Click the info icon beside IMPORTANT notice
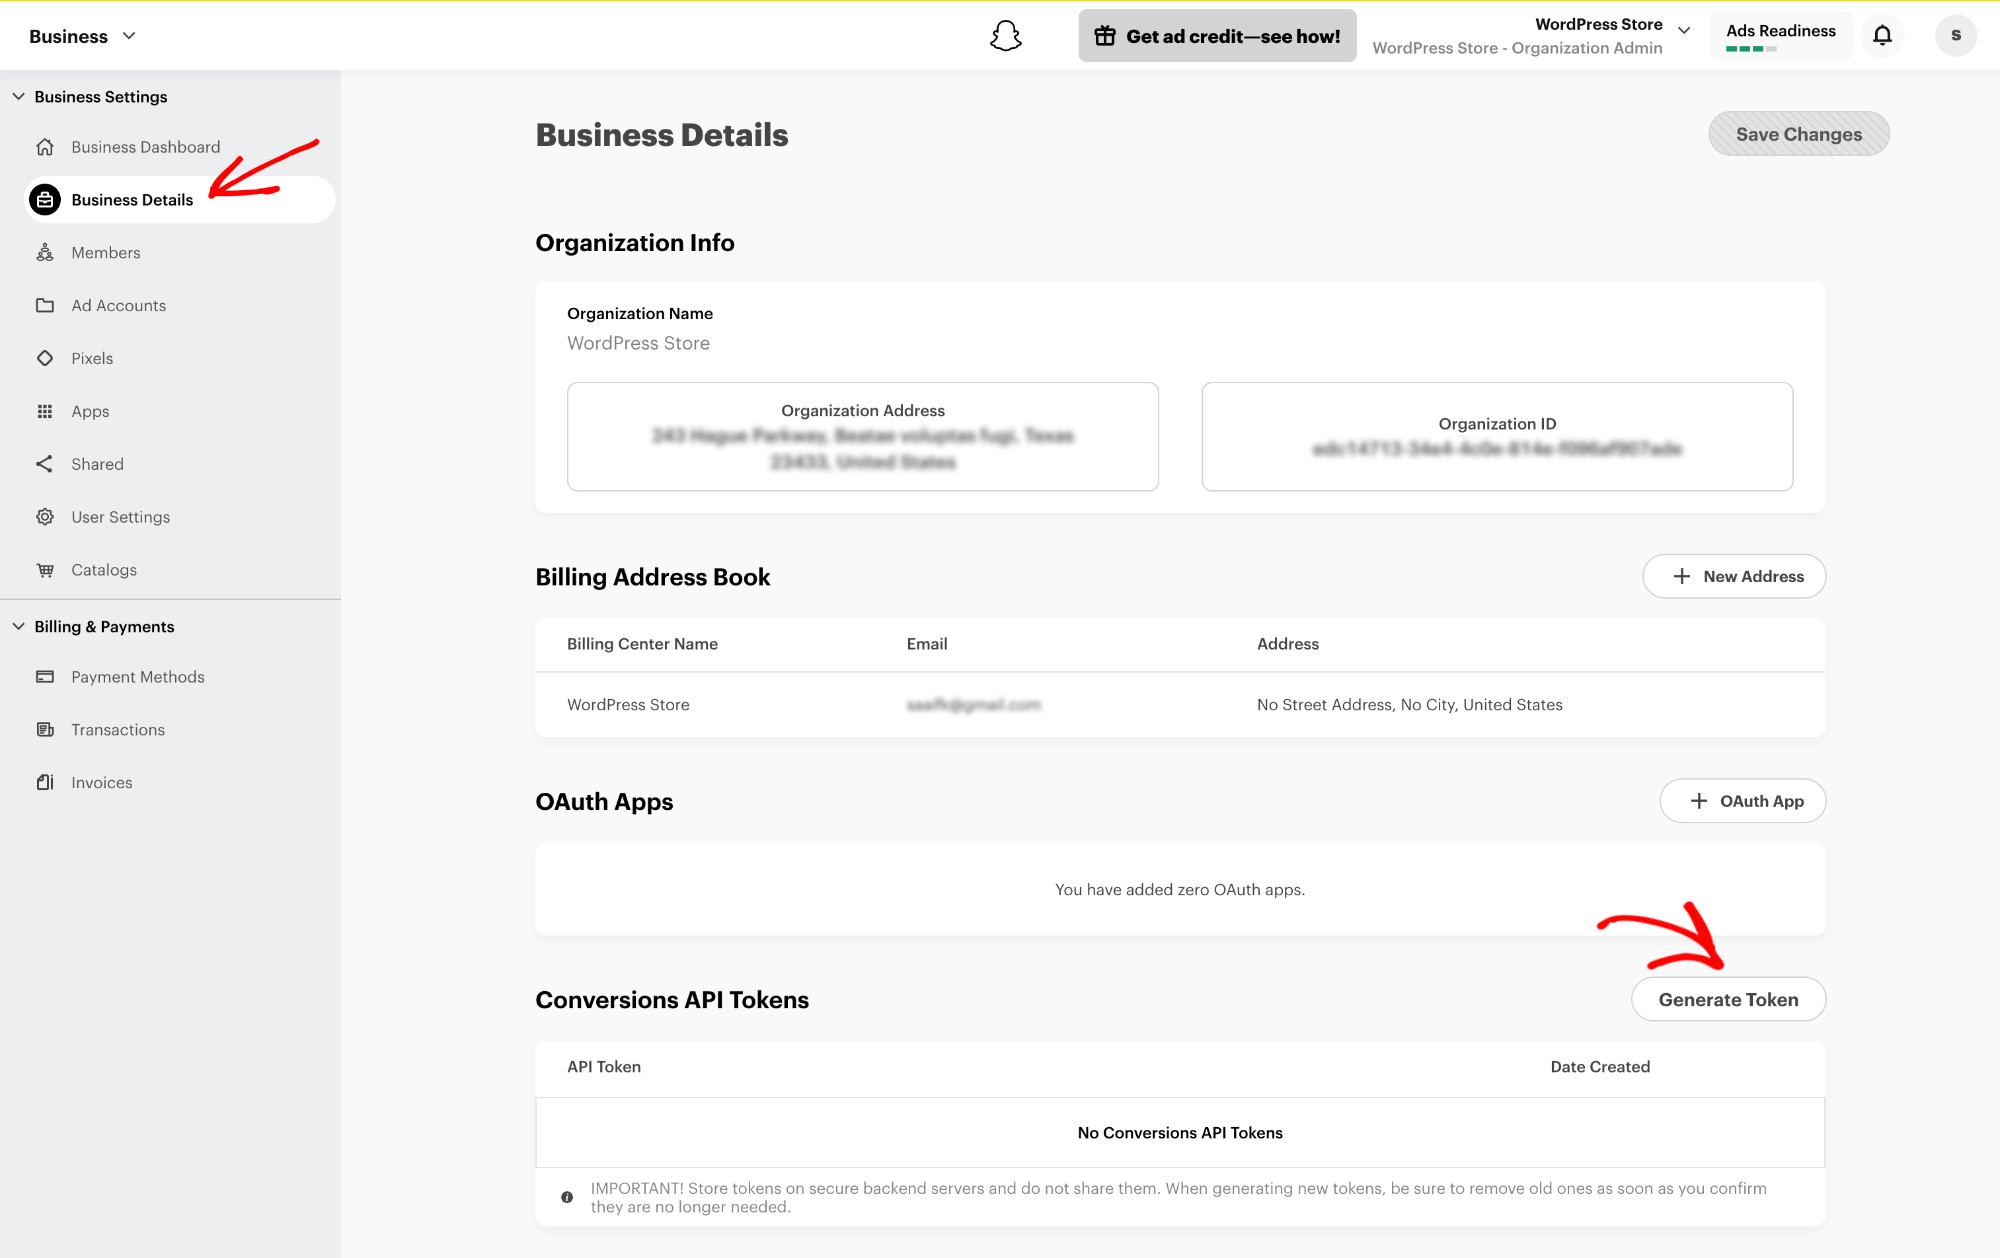This screenshot has height=1258, width=2000. click(567, 1197)
